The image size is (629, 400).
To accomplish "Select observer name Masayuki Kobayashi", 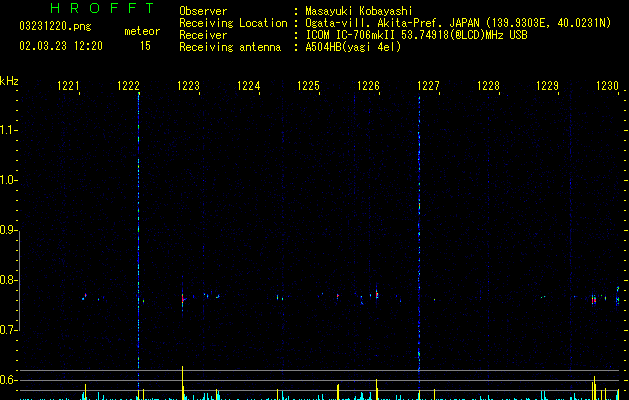I will 359,11.
